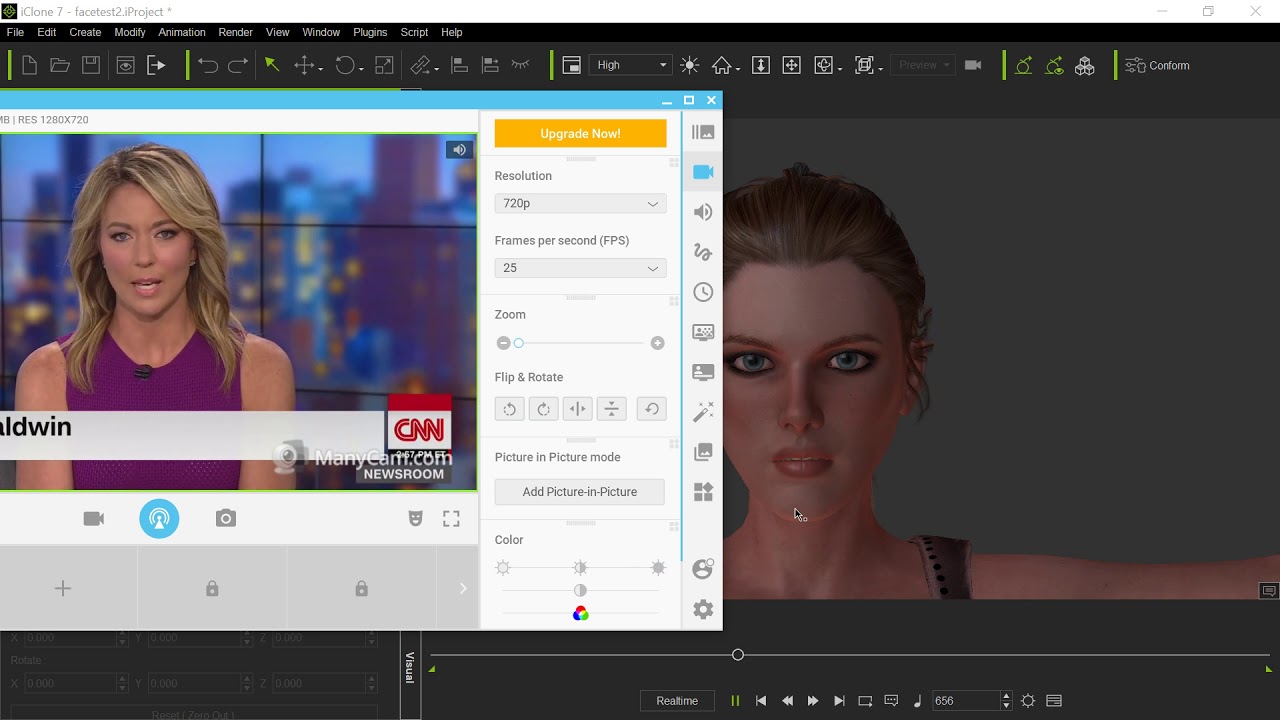Click the frame number field showing 656
Viewport: 1280px width, 720px height.
point(965,701)
